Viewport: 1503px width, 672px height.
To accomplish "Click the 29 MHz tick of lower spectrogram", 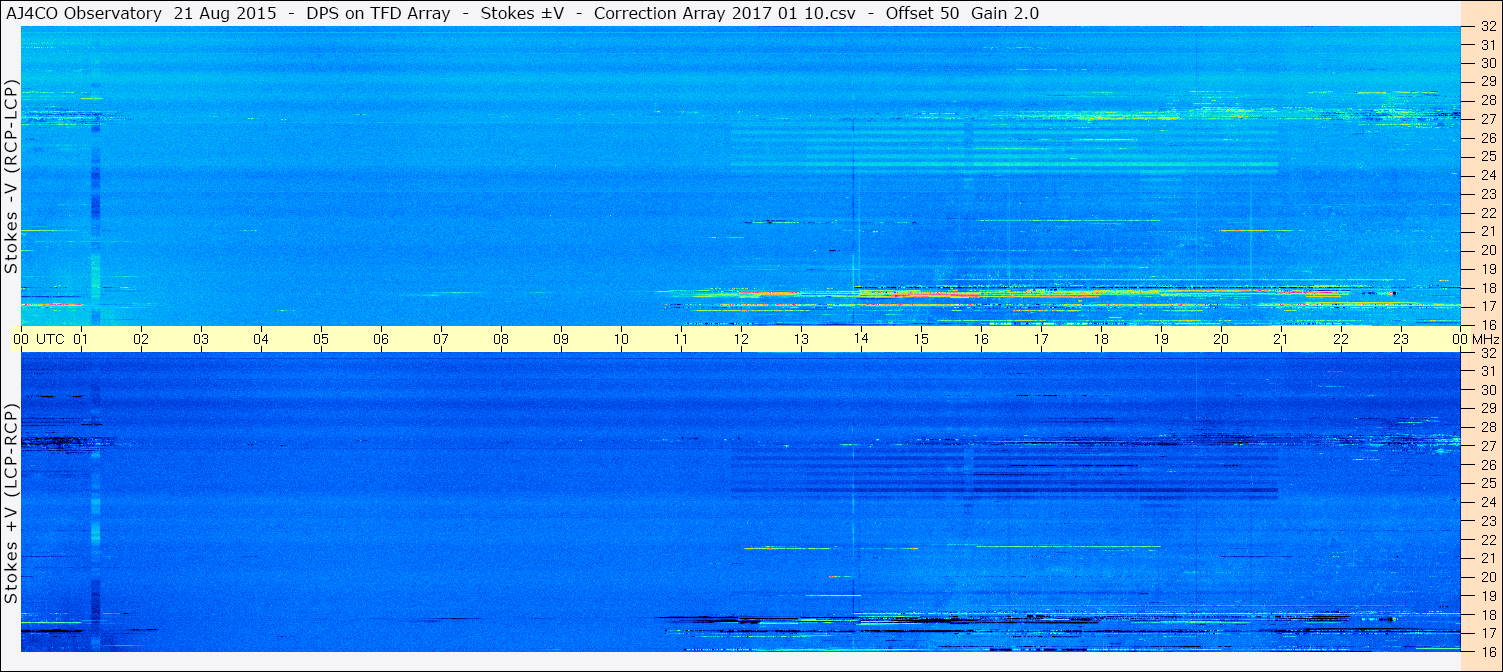I will coord(1487,409).
